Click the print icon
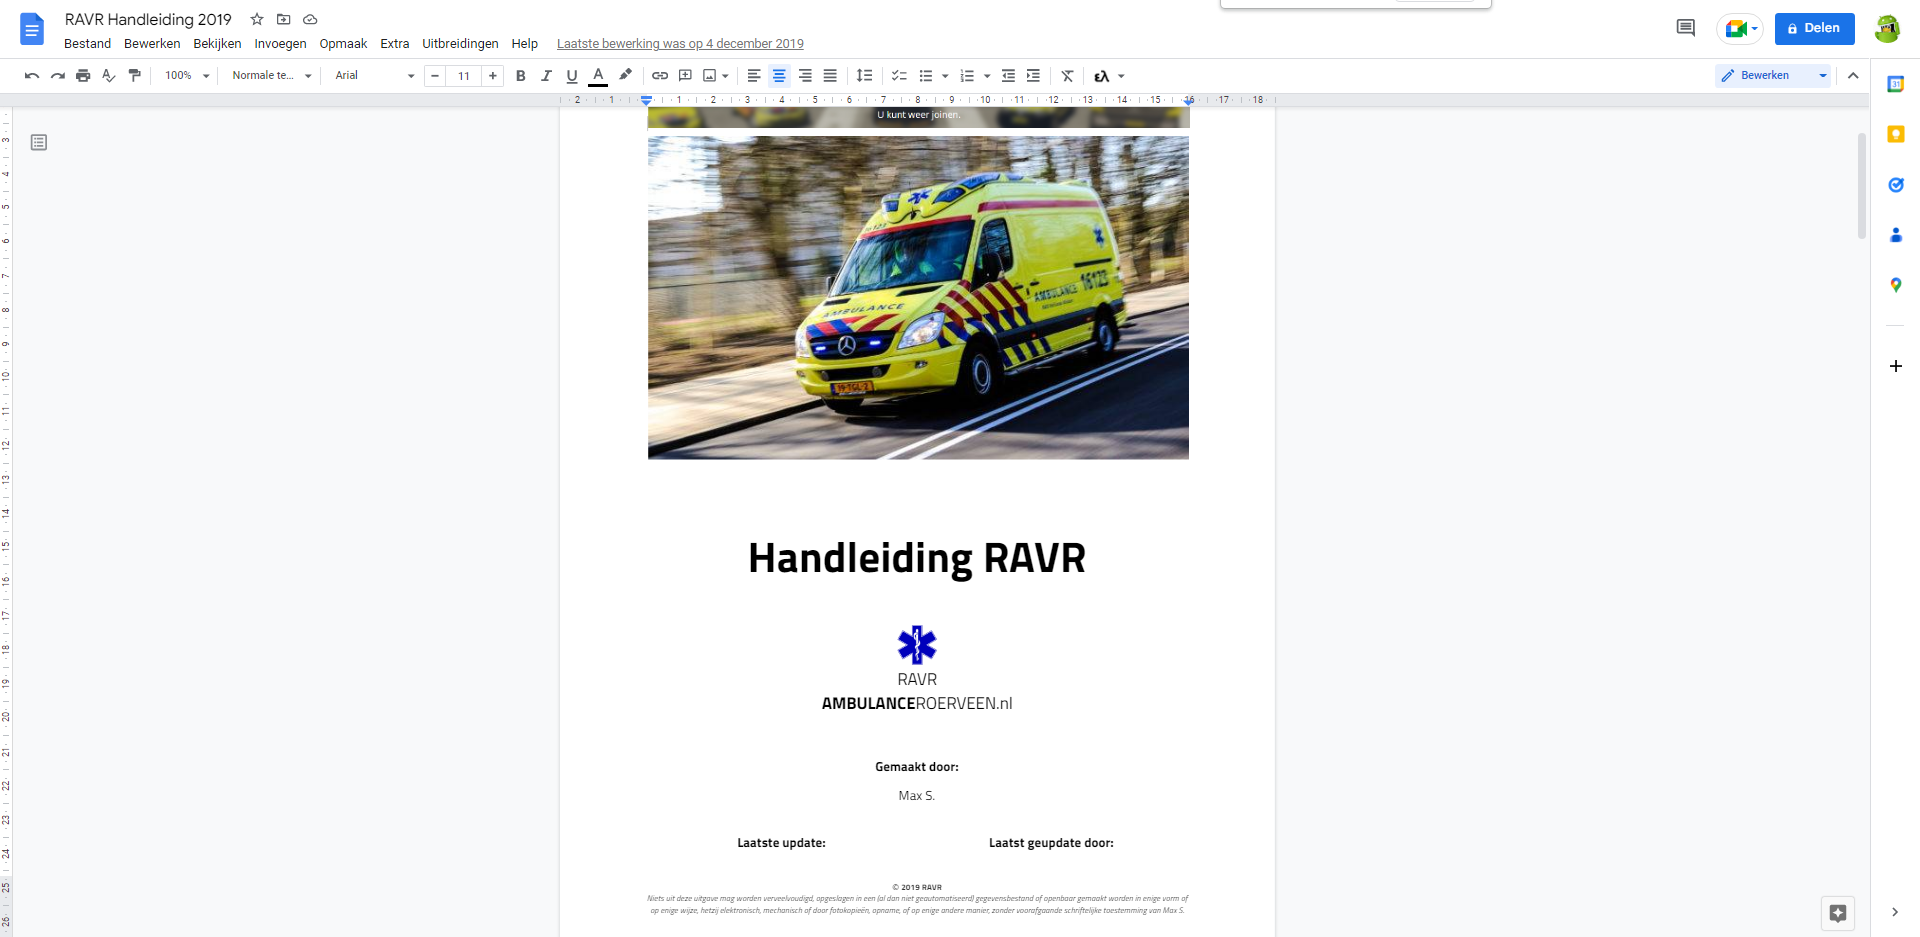The image size is (1920, 937). click(83, 76)
